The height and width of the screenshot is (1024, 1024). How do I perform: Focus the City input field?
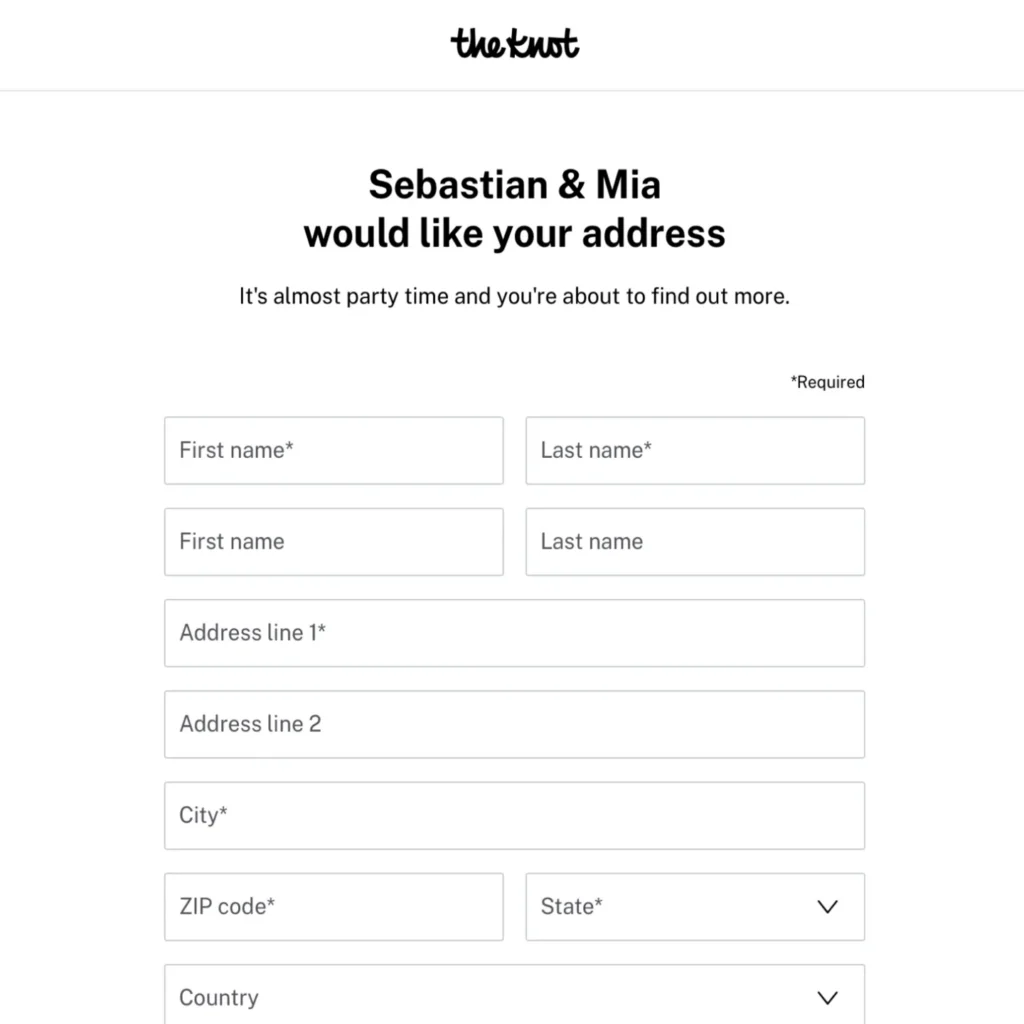[515, 816]
